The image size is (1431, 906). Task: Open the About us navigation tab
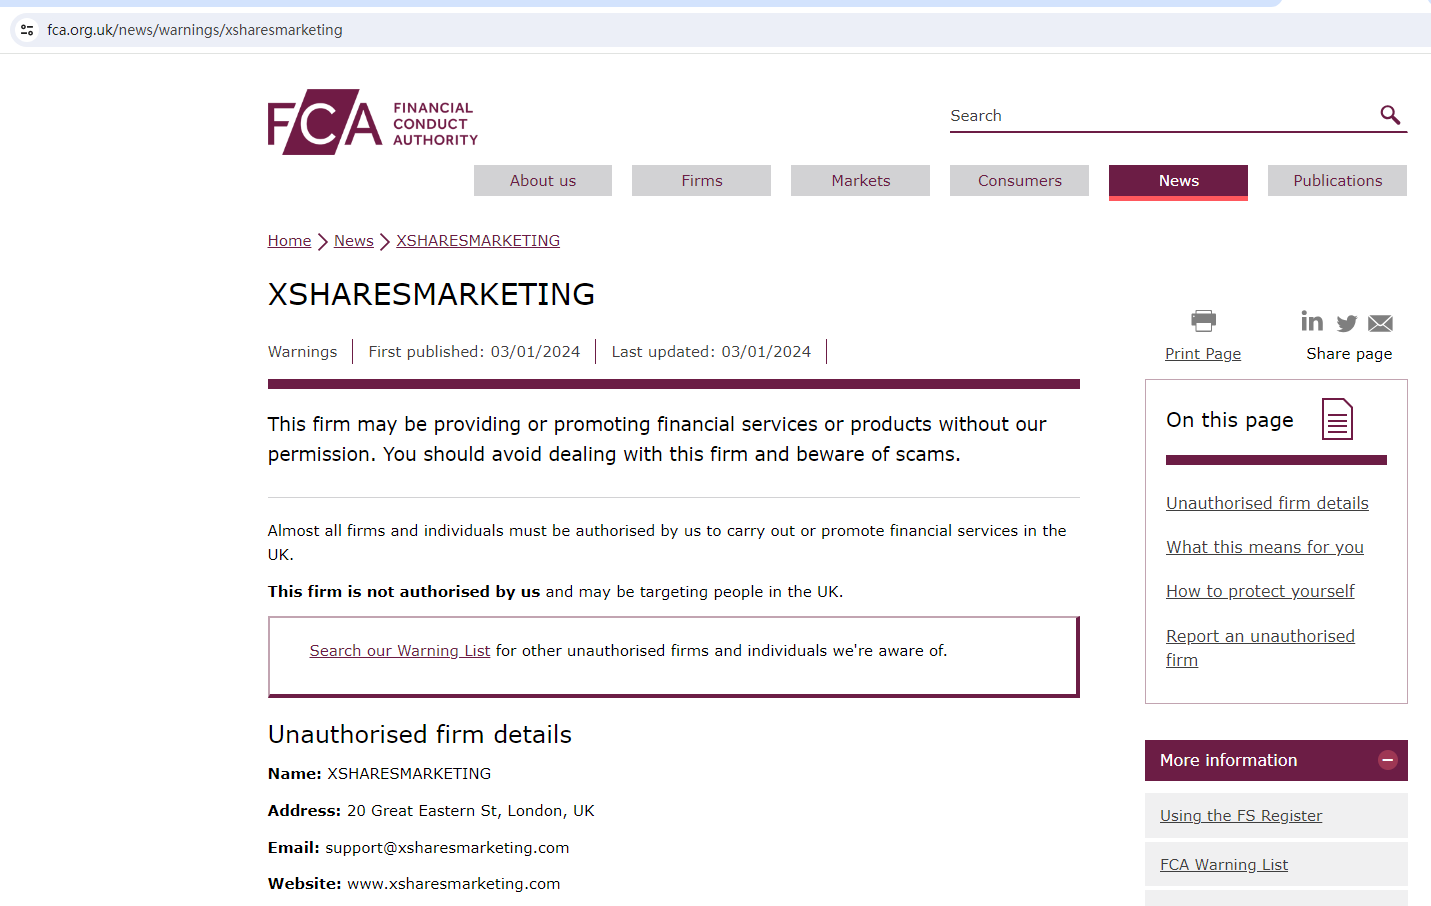(x=543, y=181)
